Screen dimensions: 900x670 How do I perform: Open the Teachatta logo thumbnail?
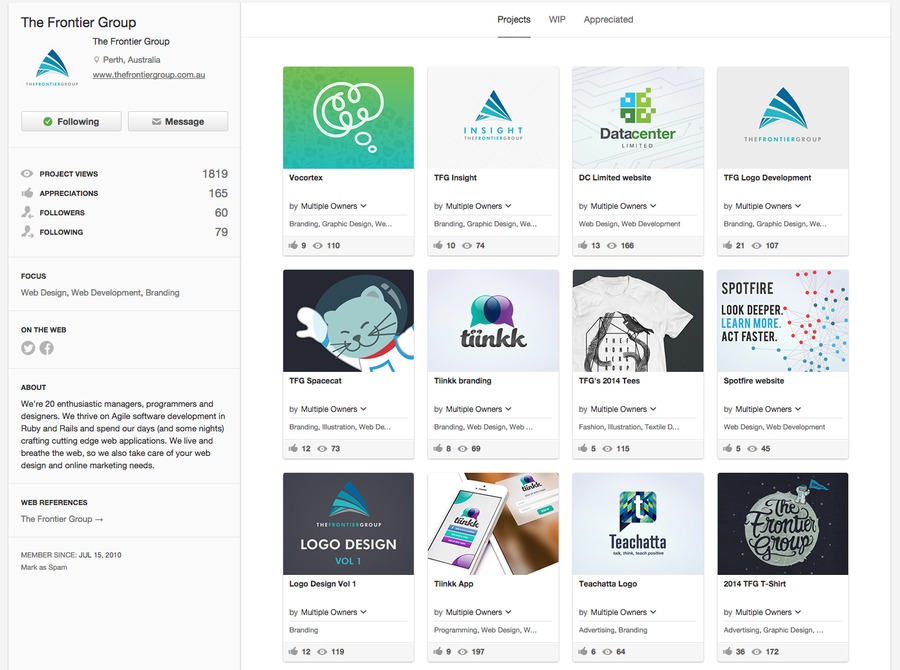coord(638,524)
